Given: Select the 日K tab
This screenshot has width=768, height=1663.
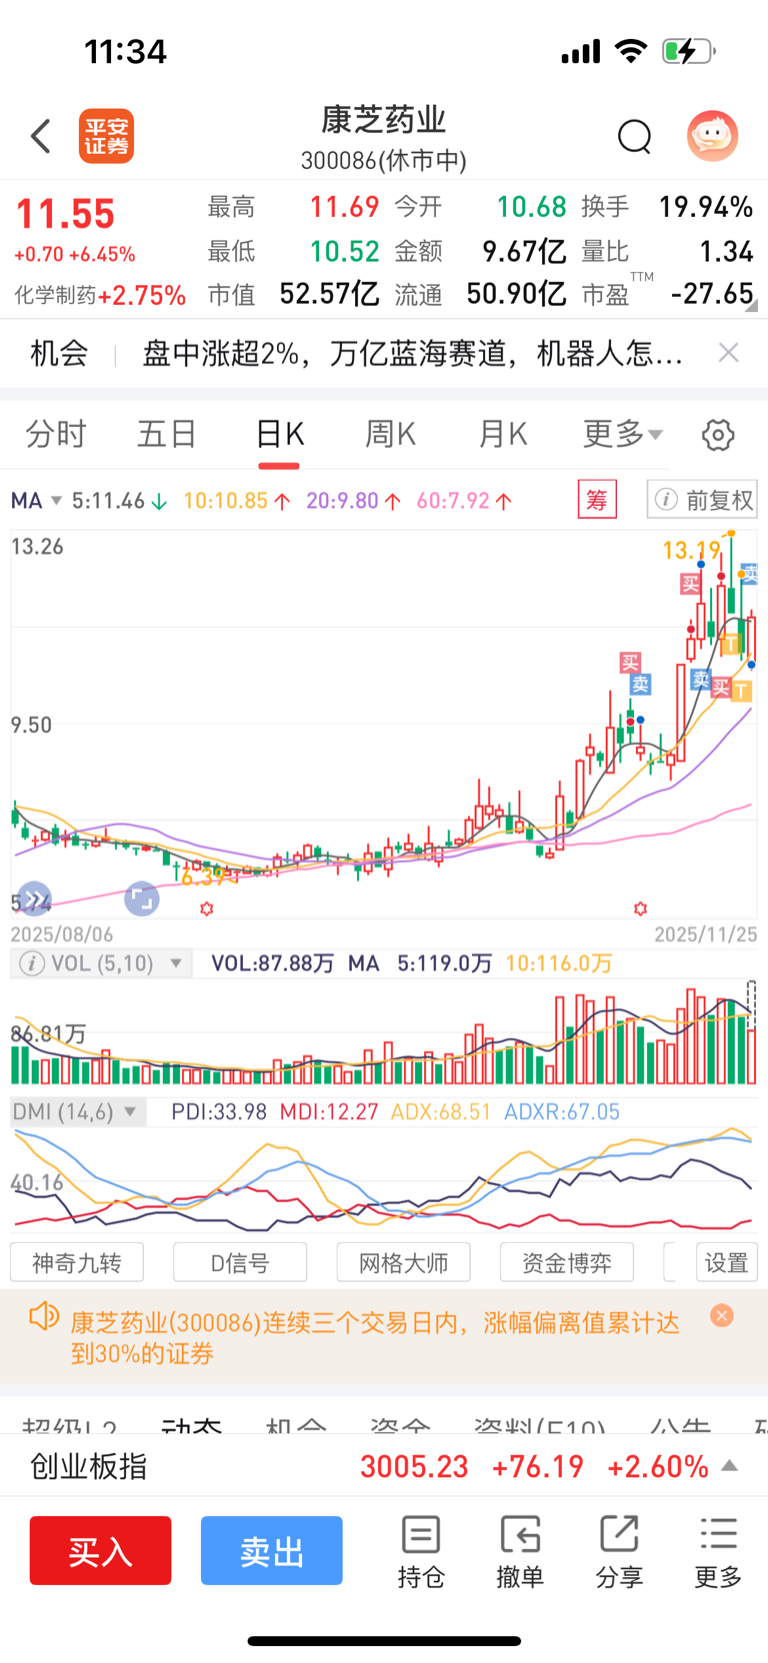Looking at the screenshot, I should tap(280, 434).
